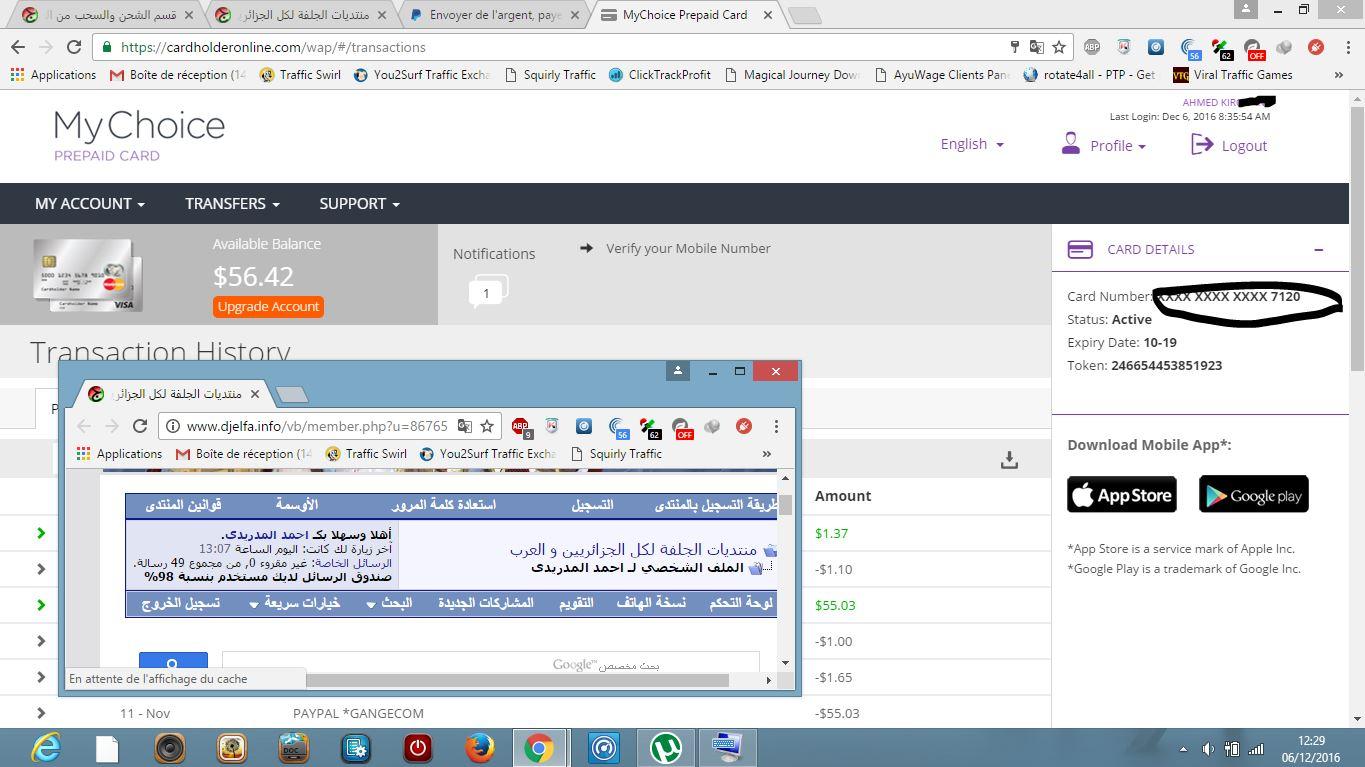Expand the 11 - Nov PAYPAL row
1365x767 pixels.
tap(41, 713)
